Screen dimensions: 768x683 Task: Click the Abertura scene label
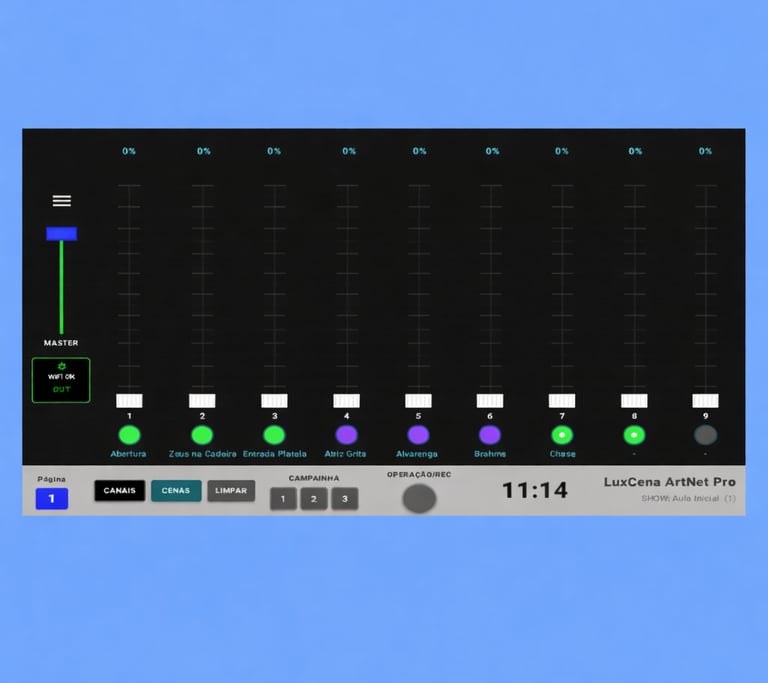(x=128, y=454)
